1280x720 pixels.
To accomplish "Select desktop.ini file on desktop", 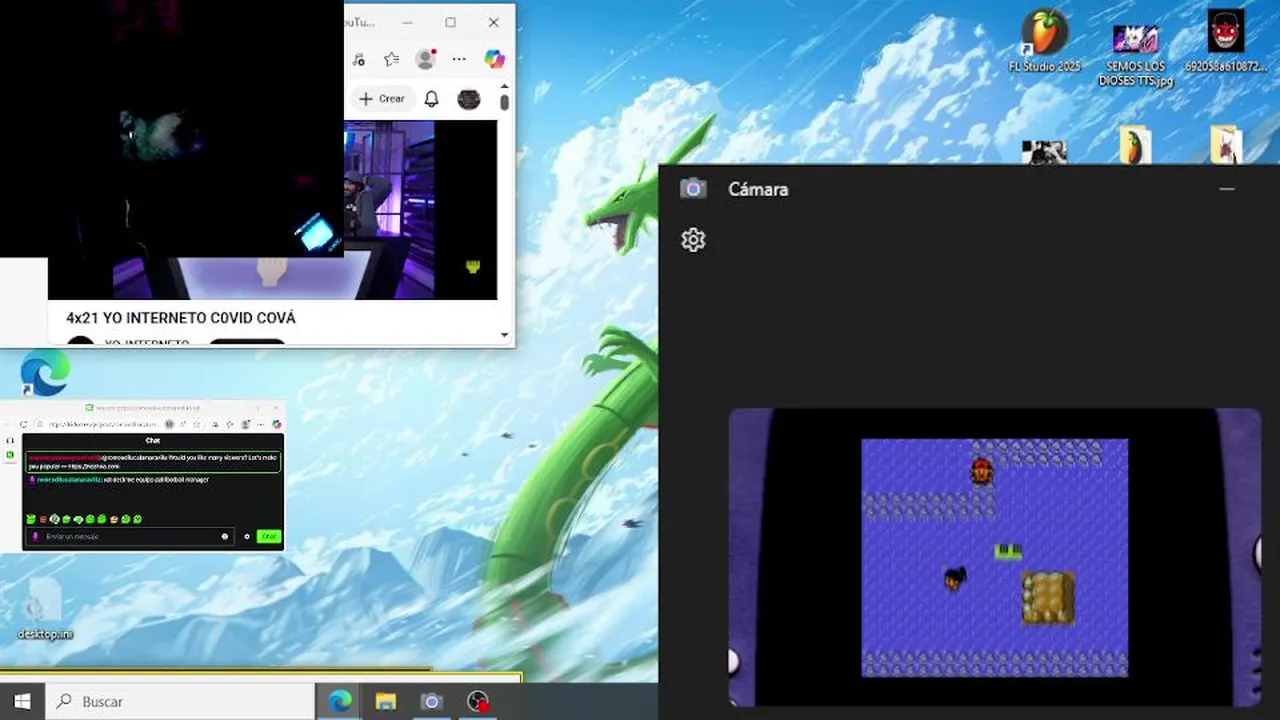I will 45,609.
